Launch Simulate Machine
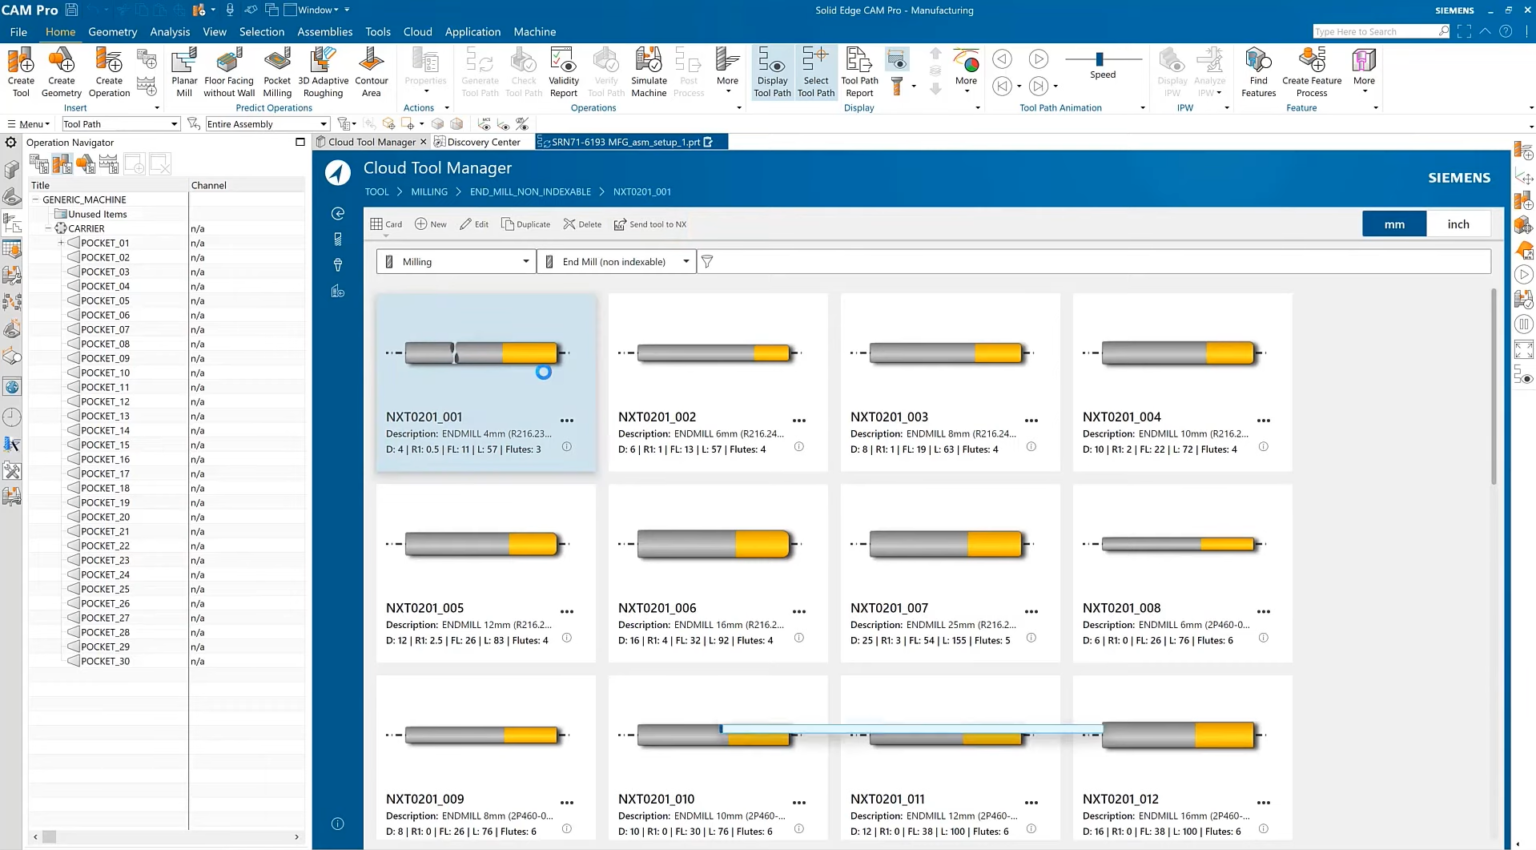The width and height of the screenshot is (1536, 850). (648, 70)
